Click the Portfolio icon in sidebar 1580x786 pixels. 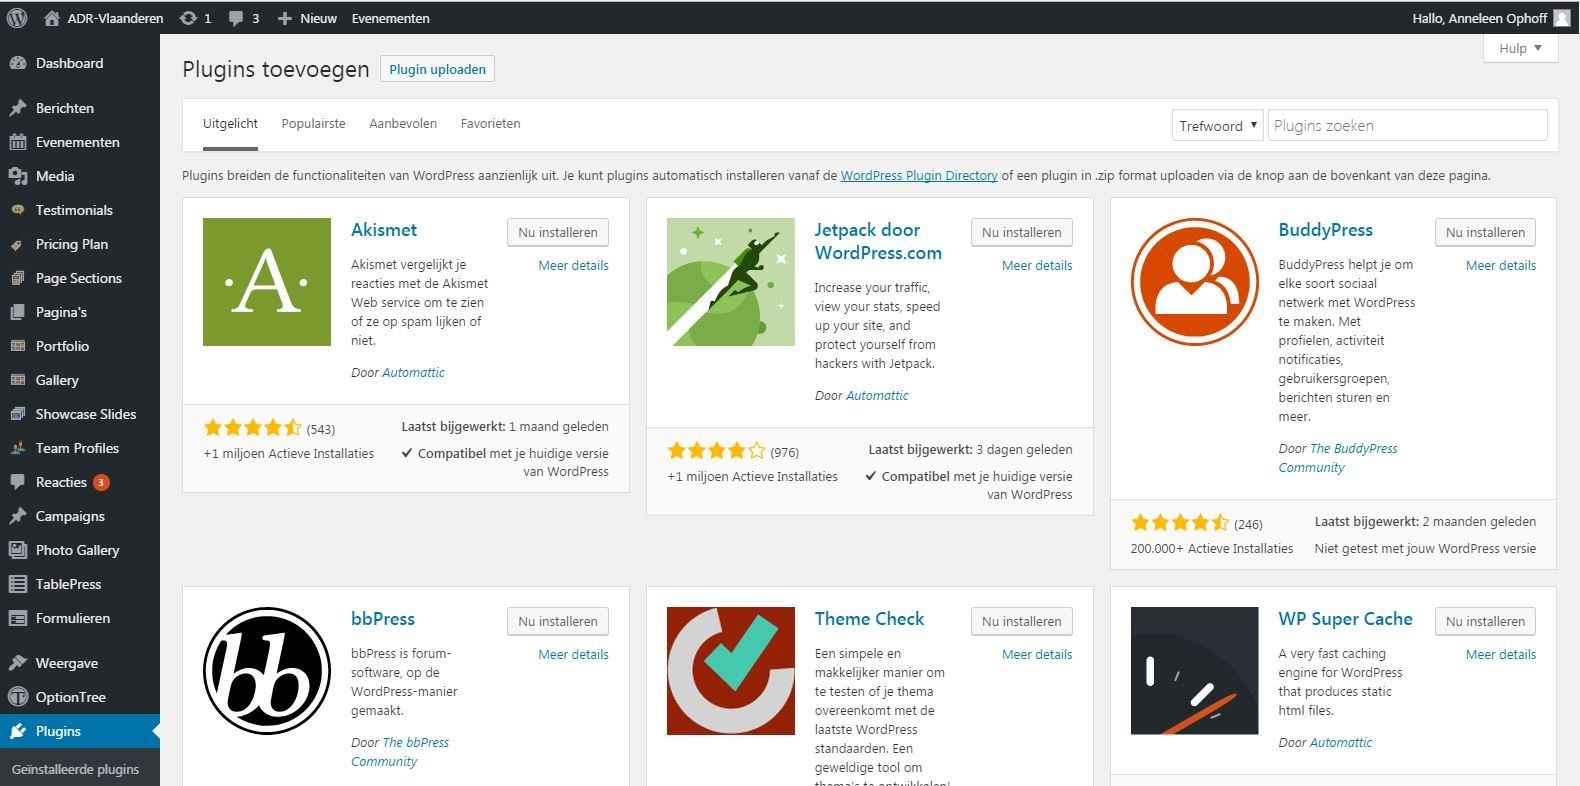[x=18, y=346]
